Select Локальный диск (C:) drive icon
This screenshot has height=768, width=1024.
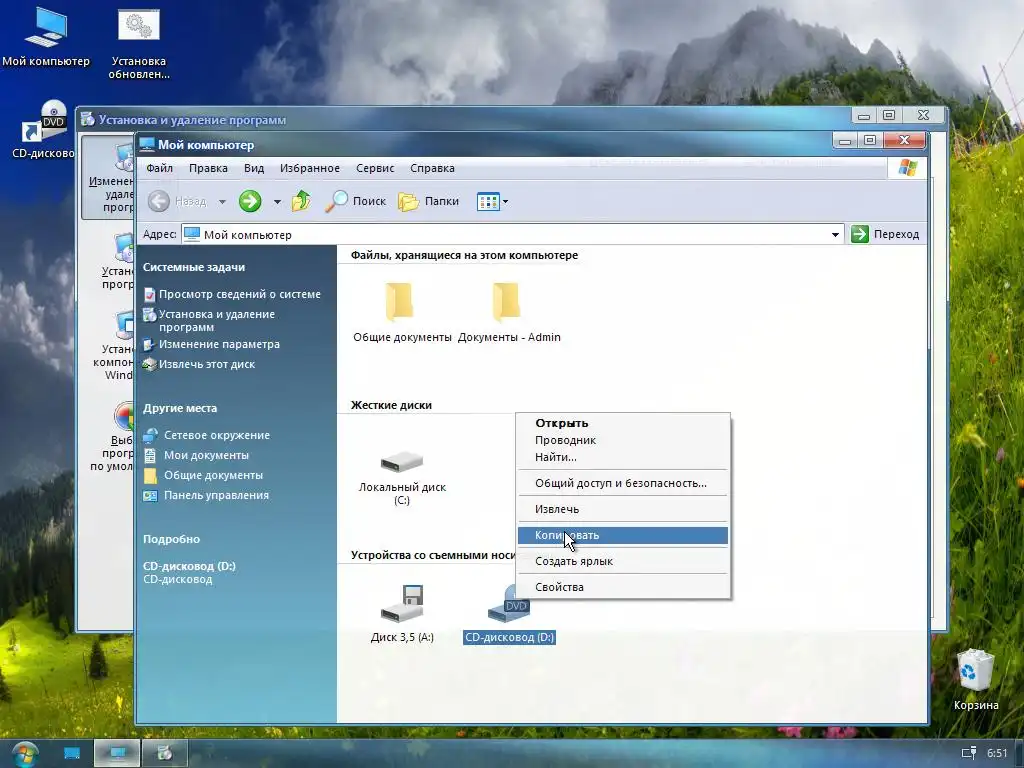coord(402,462)
